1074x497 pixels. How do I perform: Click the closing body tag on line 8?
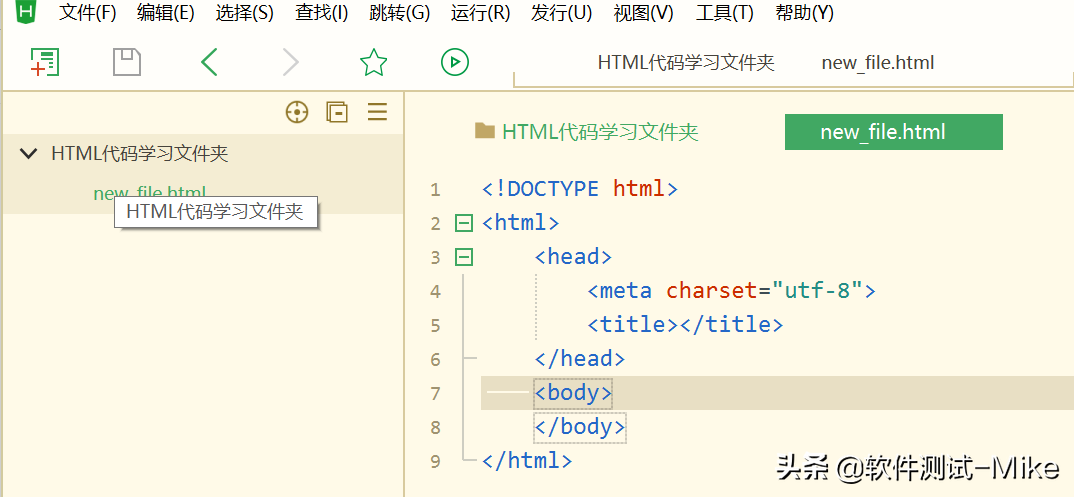(579, 427)
